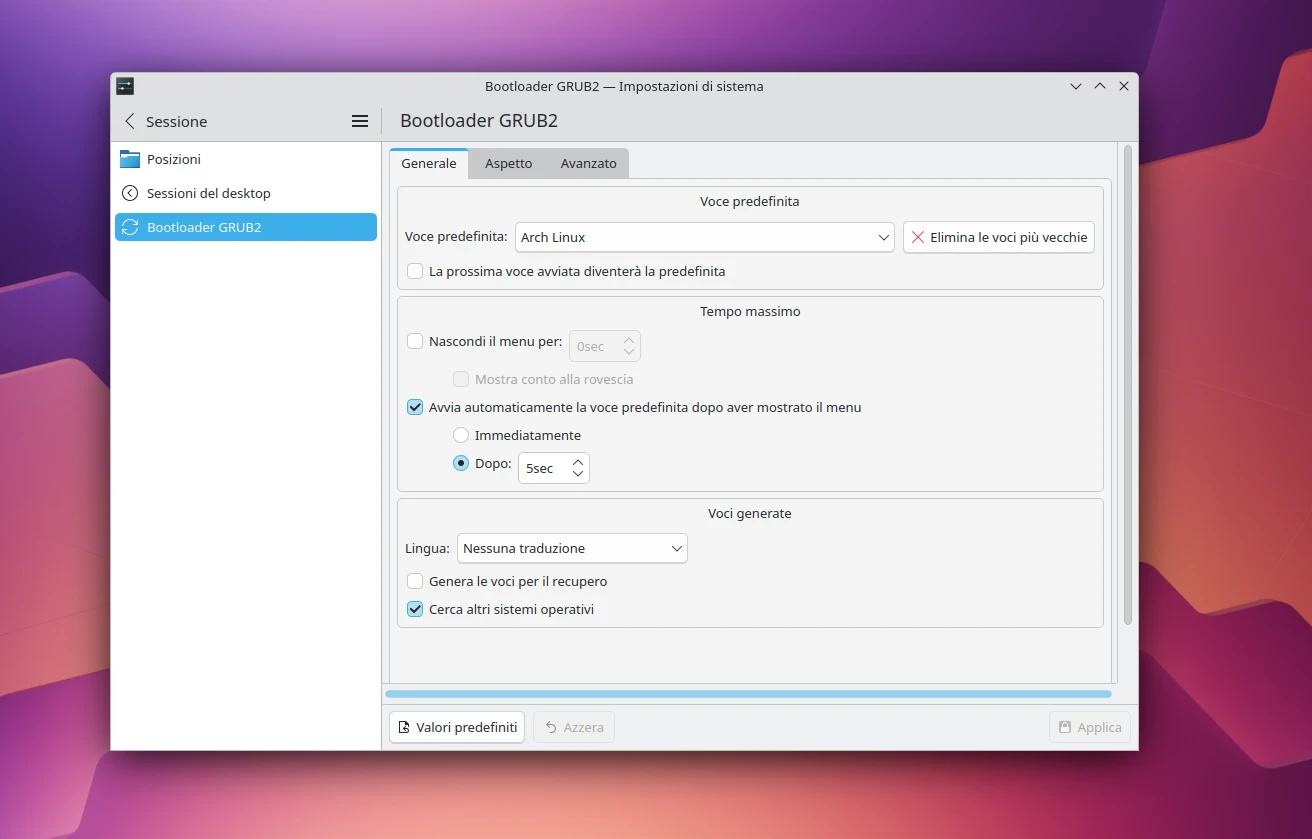Enable La prossima voce avviata diventerà la predefinita
The image size is (1312, 839).
click(414, 271)
